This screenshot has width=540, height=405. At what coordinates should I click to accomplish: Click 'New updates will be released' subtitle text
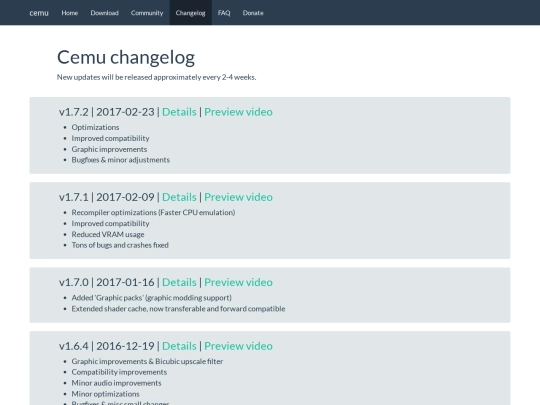click(x=156, y=77)
